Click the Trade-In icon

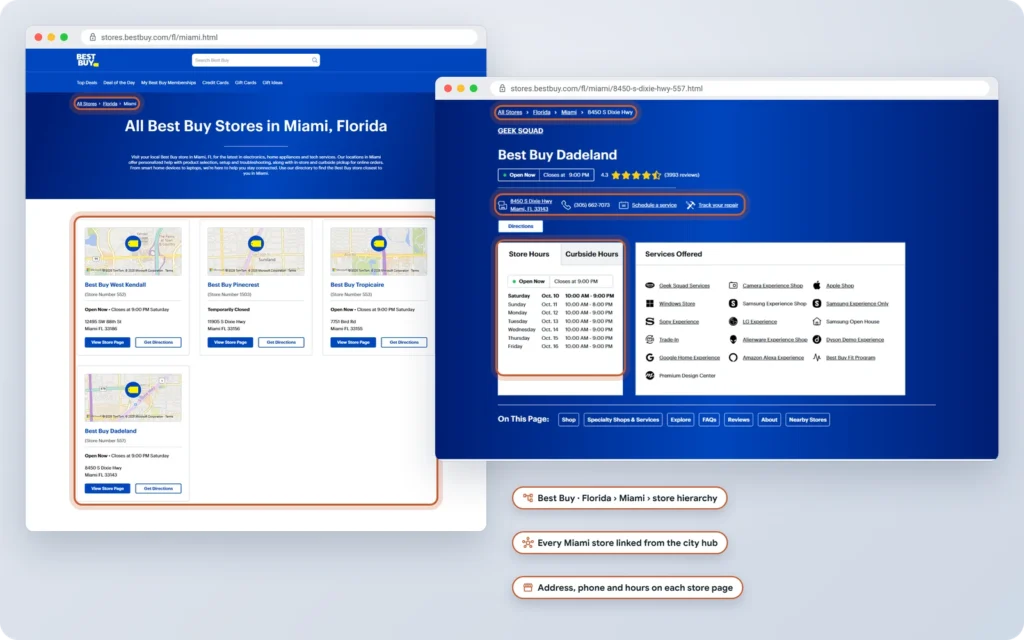point(649,340)
